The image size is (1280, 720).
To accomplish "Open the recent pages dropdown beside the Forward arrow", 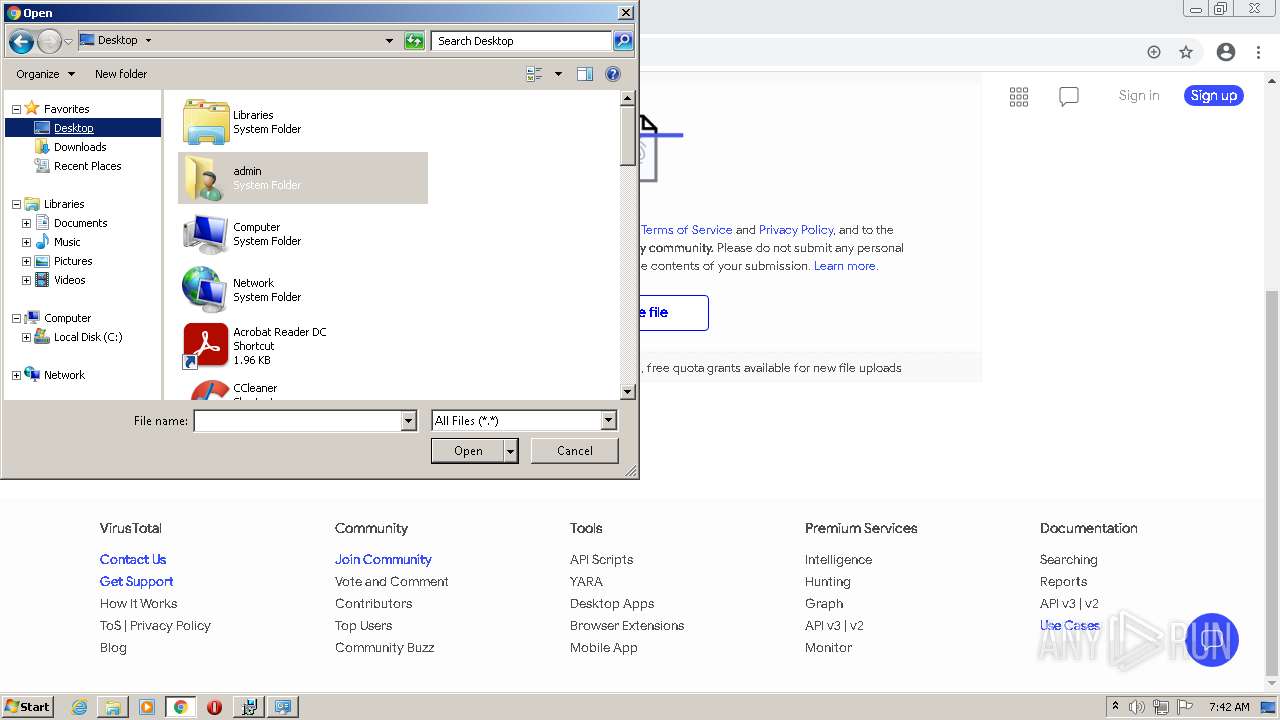I will click(x=68, y=41).
